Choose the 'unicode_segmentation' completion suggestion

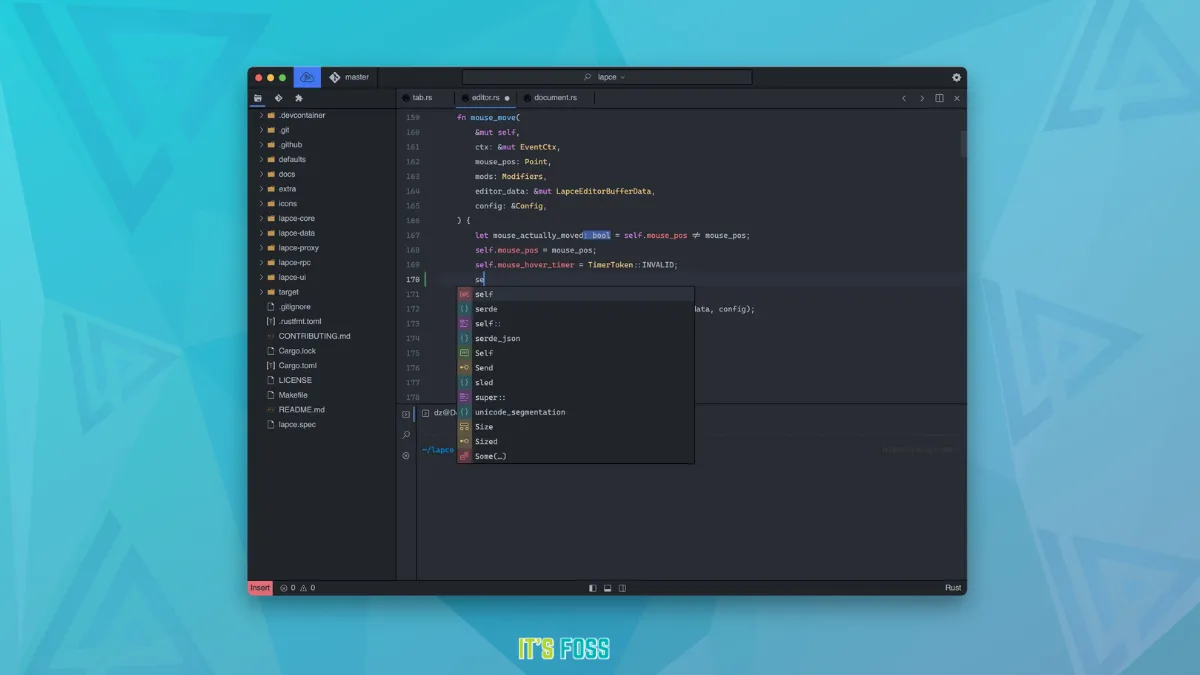tap(575, 412)
